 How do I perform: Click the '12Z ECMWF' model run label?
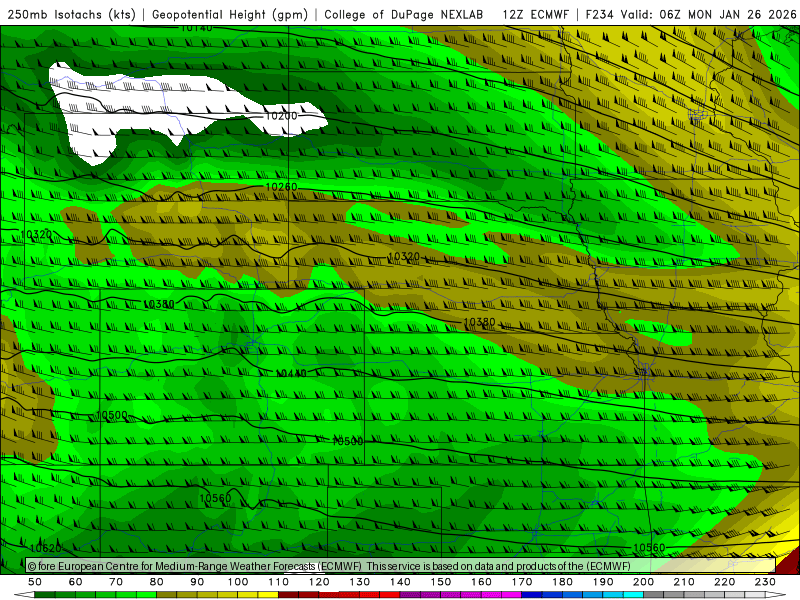(535, 14)
